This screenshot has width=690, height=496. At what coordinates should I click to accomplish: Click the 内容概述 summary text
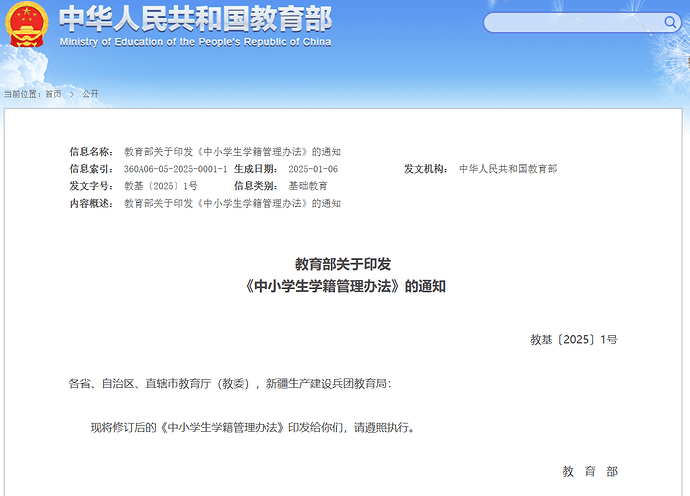click(x=232, y=203)
